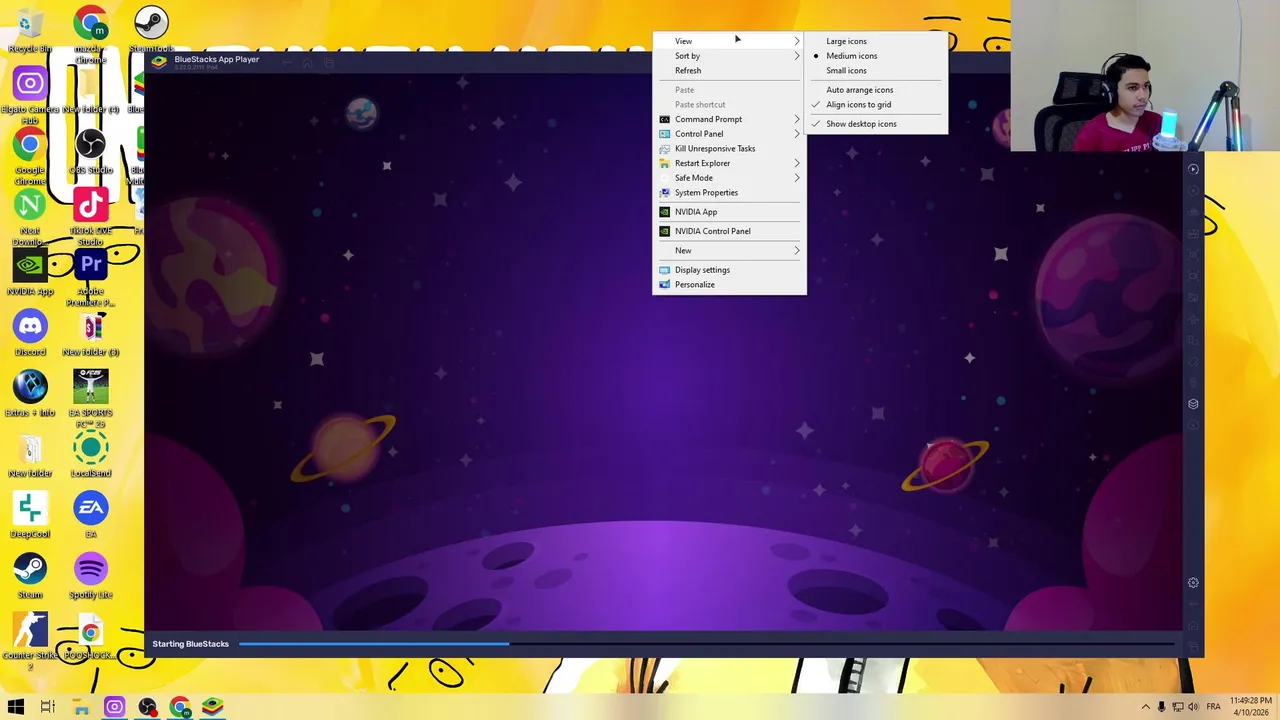
Task: Expand the Safe Mode submenu
Action: (729, 178)
